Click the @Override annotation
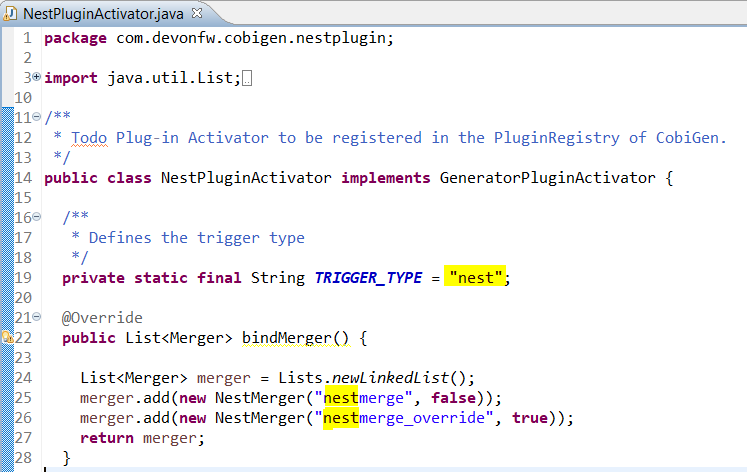The height and width of the screenshot is (472, 747). pyautogui.click(x=102, y=318)
